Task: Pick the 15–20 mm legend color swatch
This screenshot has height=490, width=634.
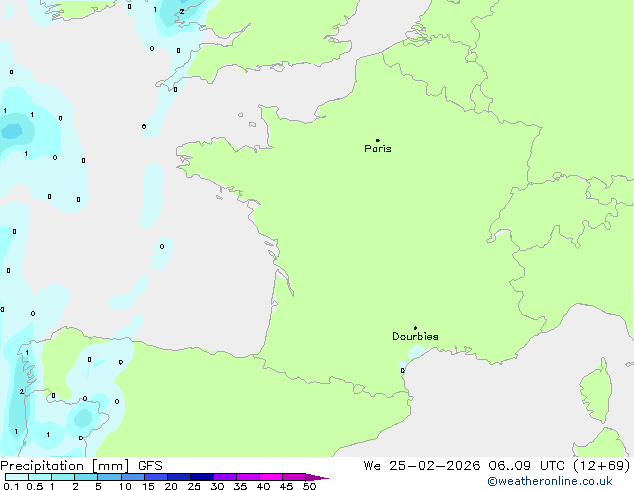Action: (x=156, y=477)
